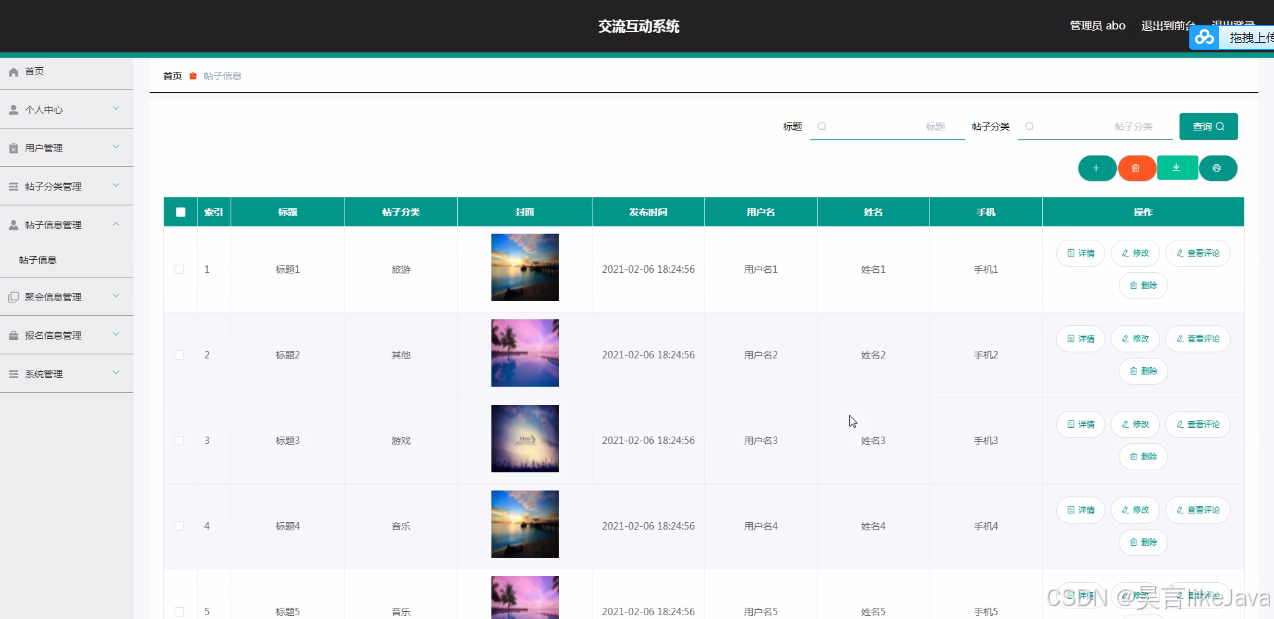Expand the 个人中心 chevron

coord(116,109)
